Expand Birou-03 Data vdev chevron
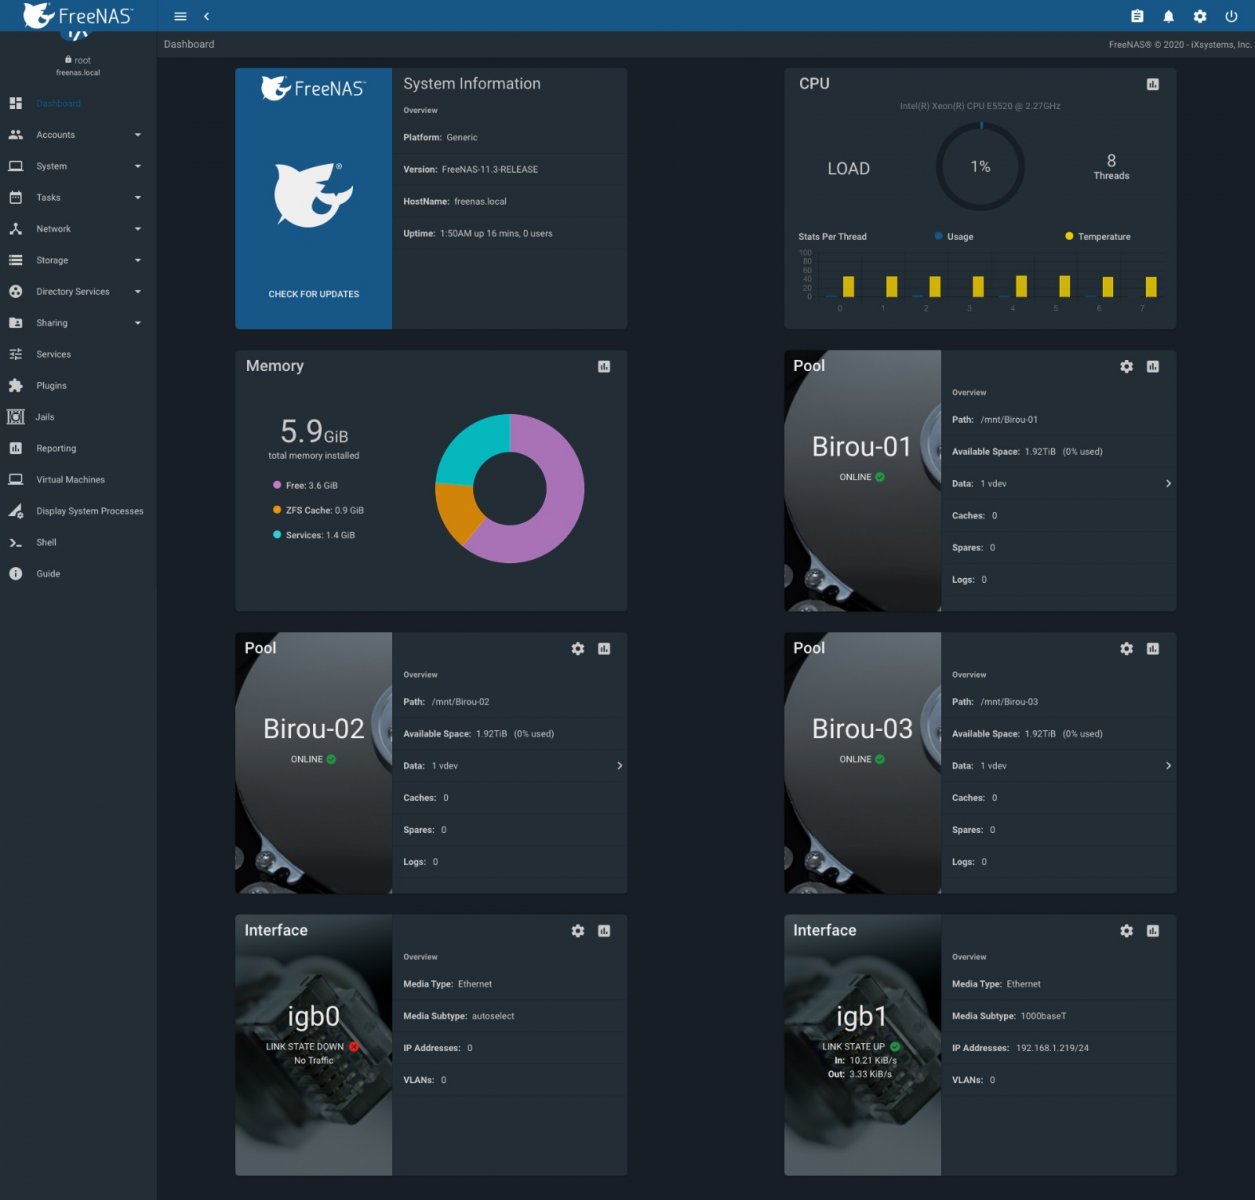Viewport: 1255px width, 1200px height. pos(1168,766)
